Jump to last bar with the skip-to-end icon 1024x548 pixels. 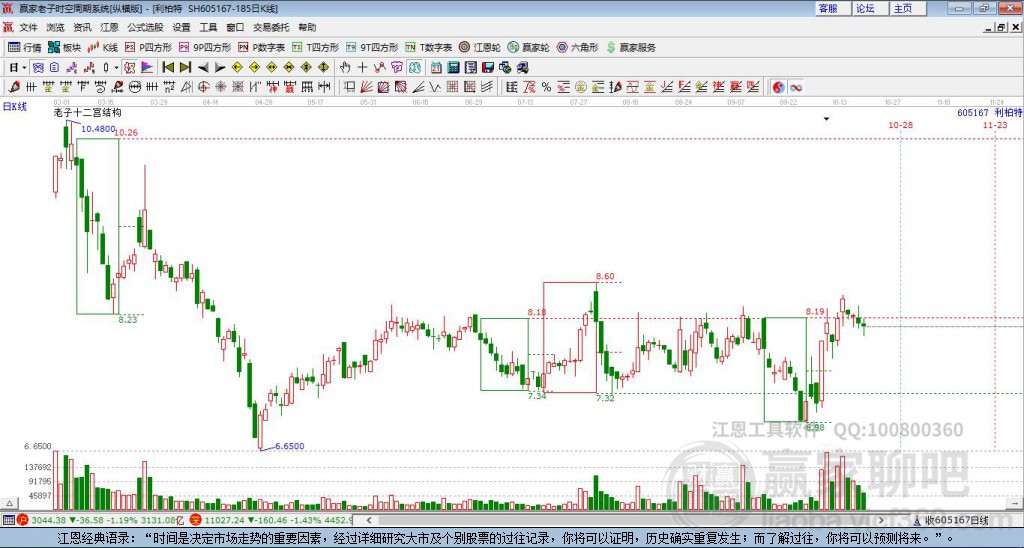[185, 67]
